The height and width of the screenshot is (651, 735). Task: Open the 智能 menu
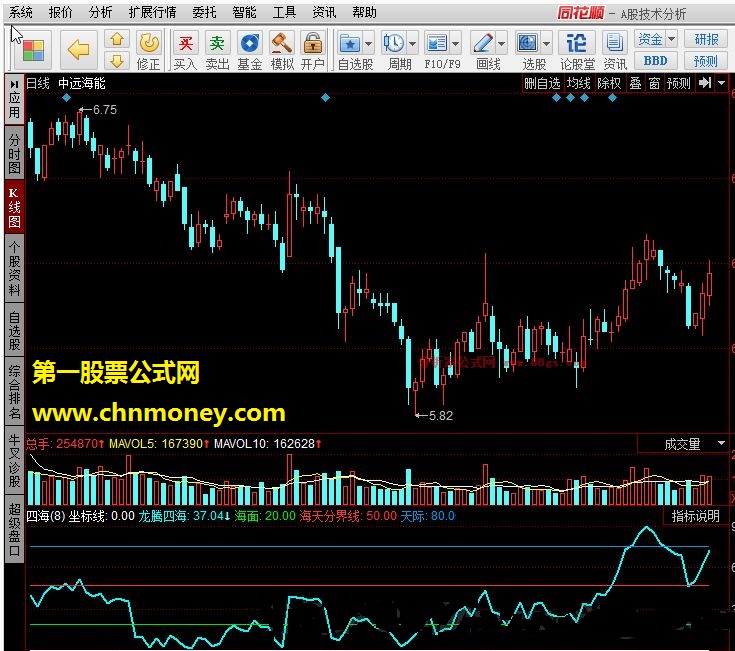tap(244, 13)
